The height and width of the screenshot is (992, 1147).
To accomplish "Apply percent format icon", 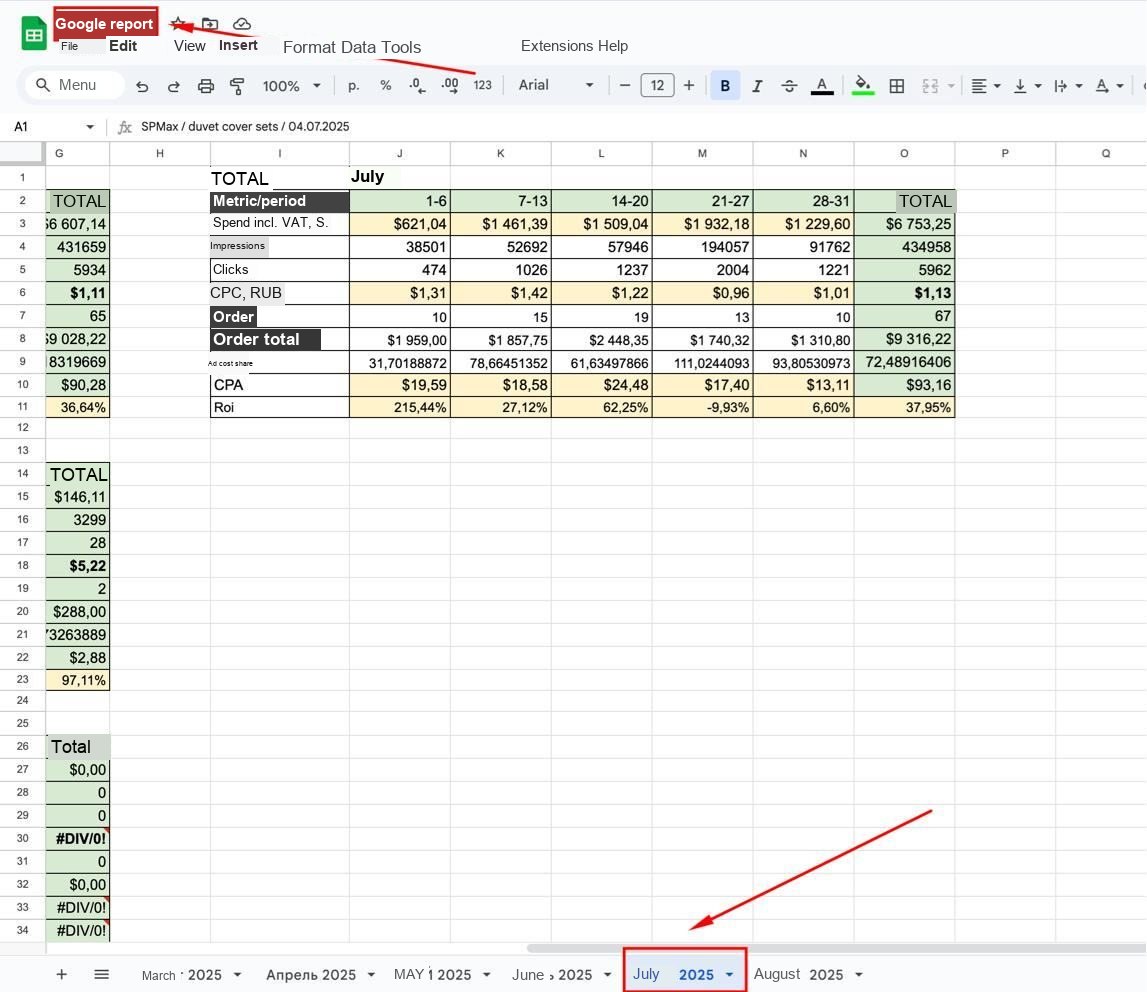I will coord(386,86).
